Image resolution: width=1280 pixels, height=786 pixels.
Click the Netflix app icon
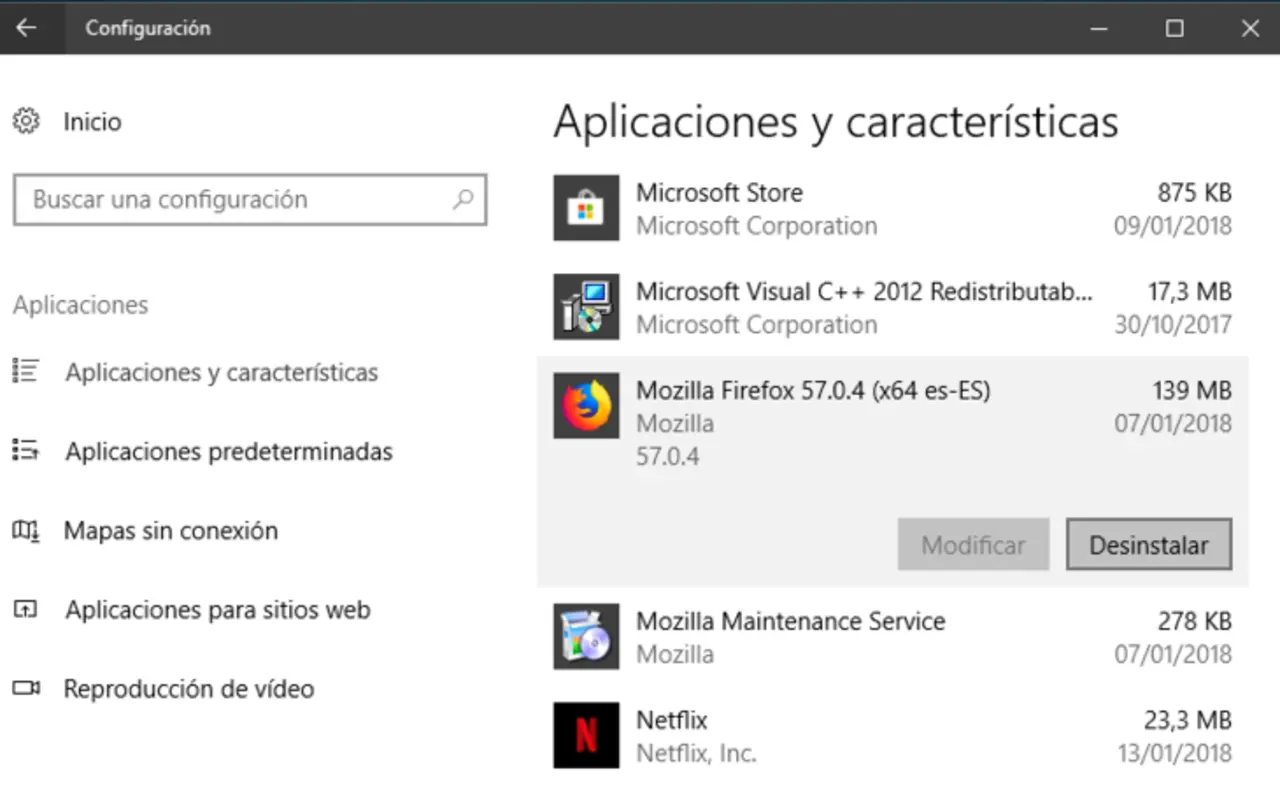pos(586,735)
